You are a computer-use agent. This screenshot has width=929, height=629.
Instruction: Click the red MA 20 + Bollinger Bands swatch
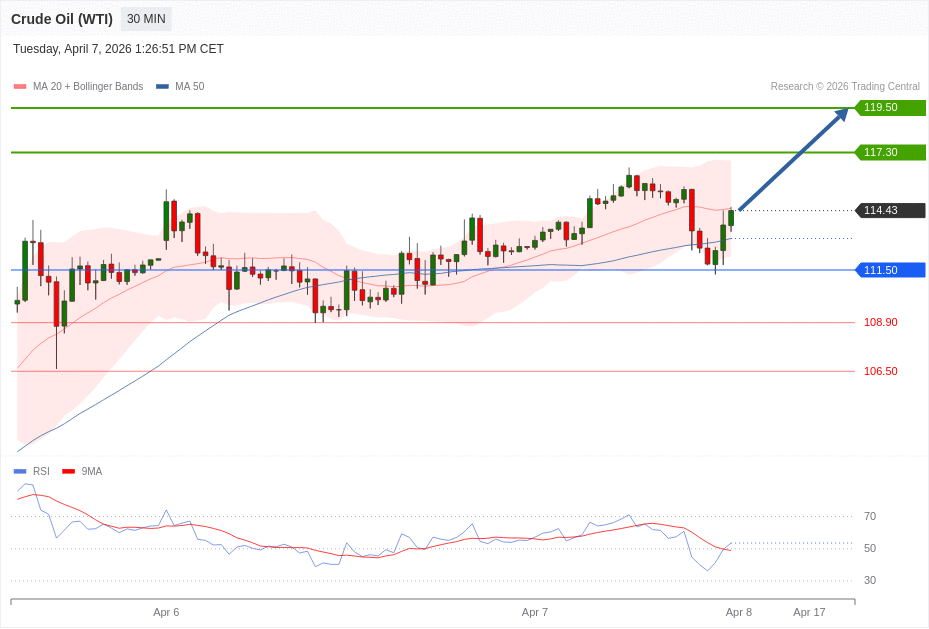(x=20, y=87)
